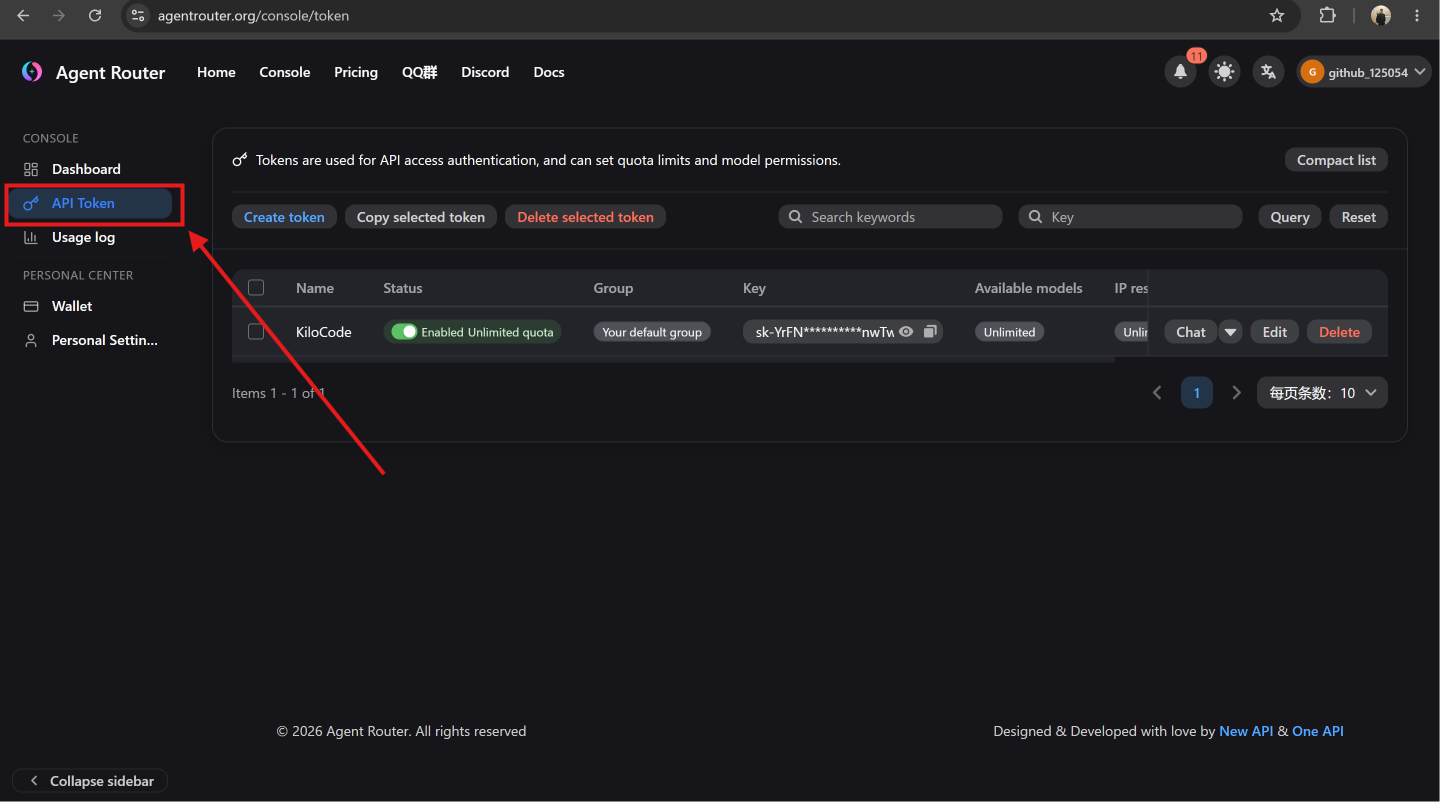Switch to Compact list view

[1336, 160]
